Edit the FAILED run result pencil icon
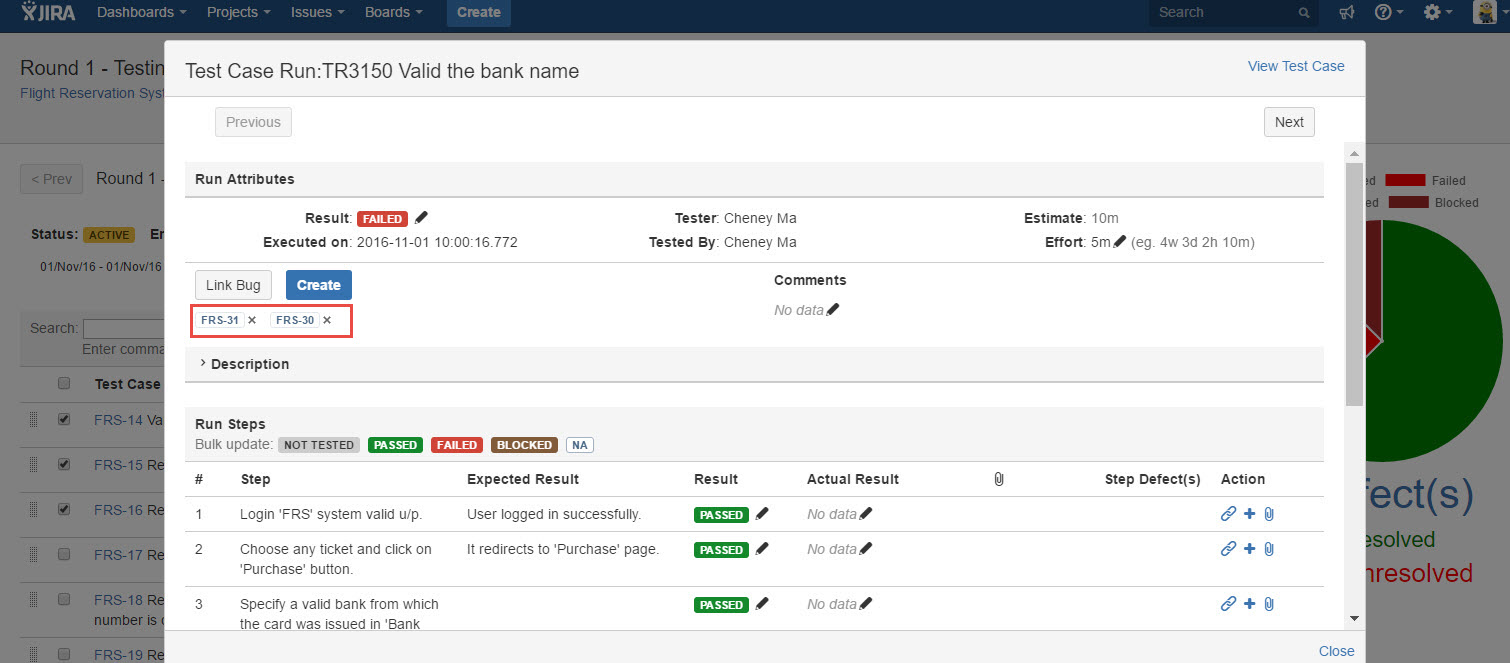 (421, 217)
